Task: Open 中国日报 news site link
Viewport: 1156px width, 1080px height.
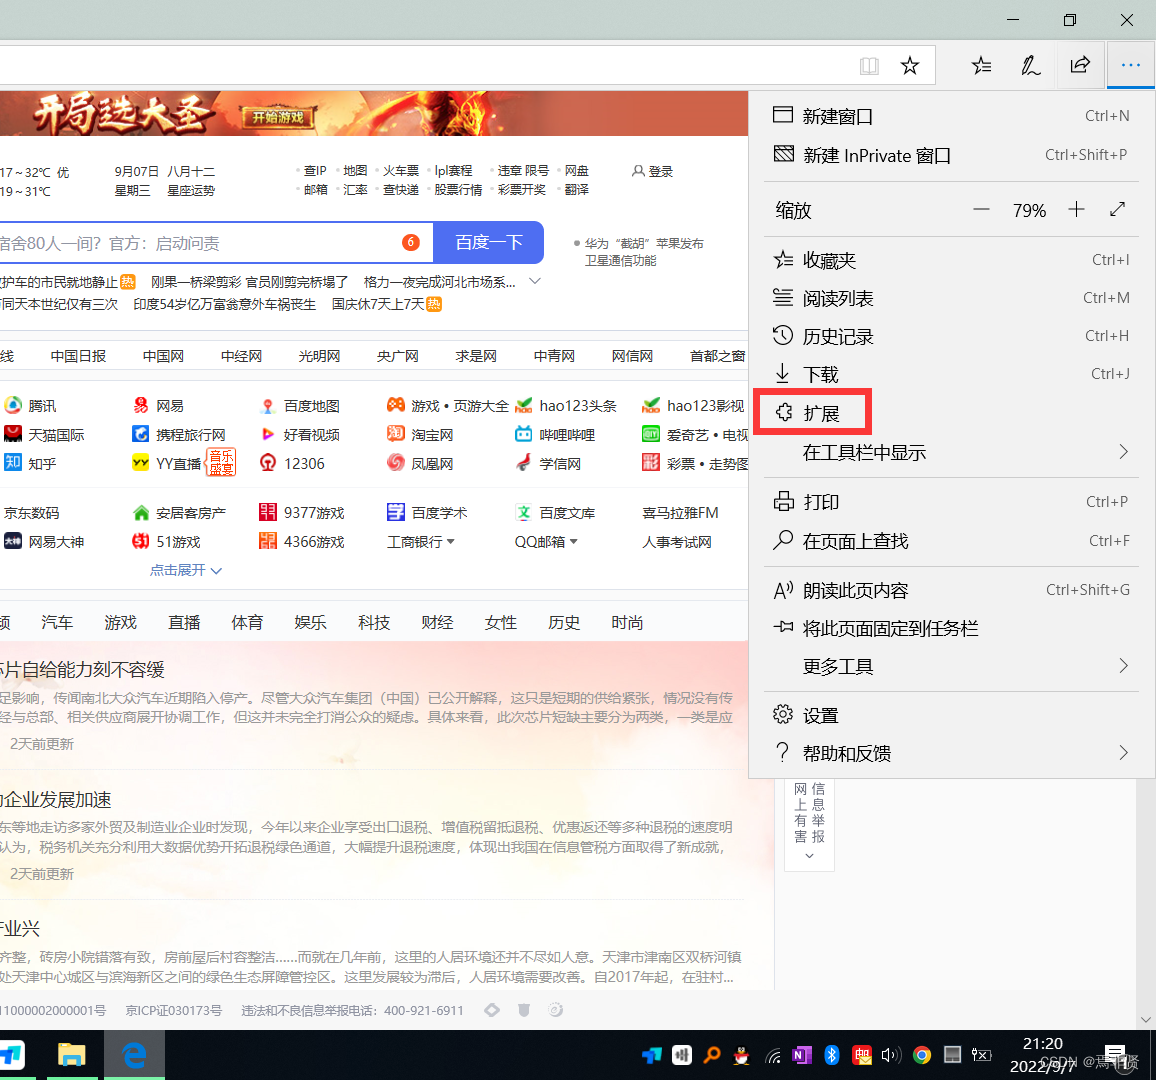Action: (78, 356)
